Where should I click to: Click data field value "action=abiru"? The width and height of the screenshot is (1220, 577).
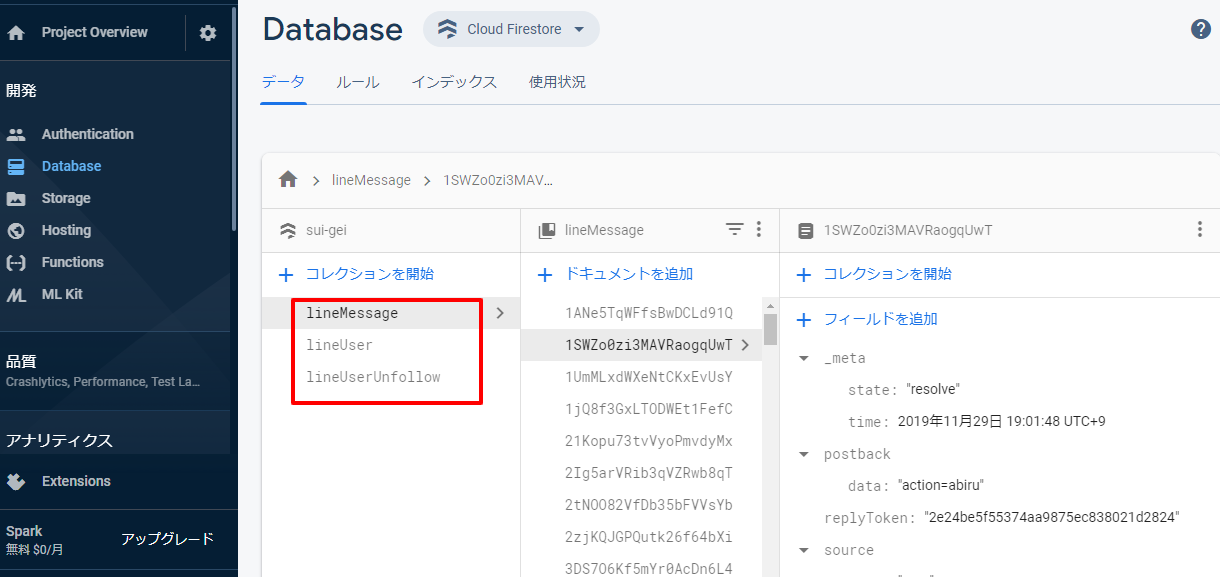pos(940,486)
